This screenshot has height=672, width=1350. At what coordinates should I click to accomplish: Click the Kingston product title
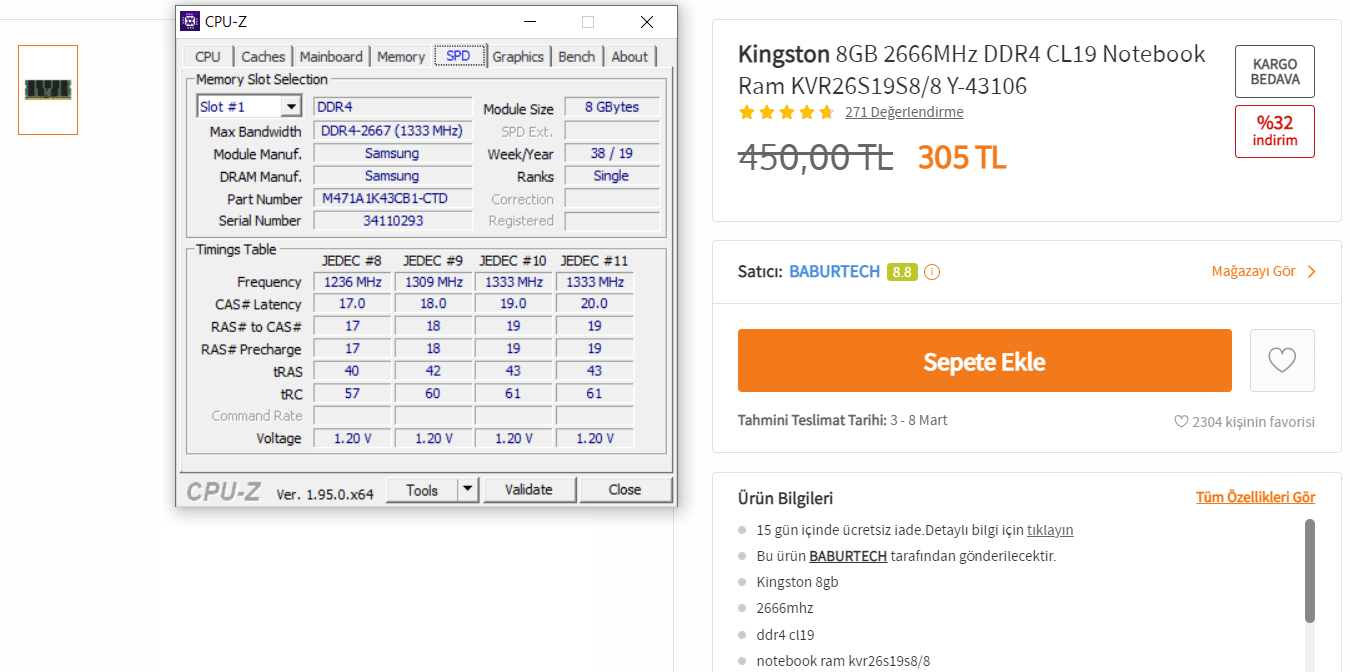click(x=972, y=69)
